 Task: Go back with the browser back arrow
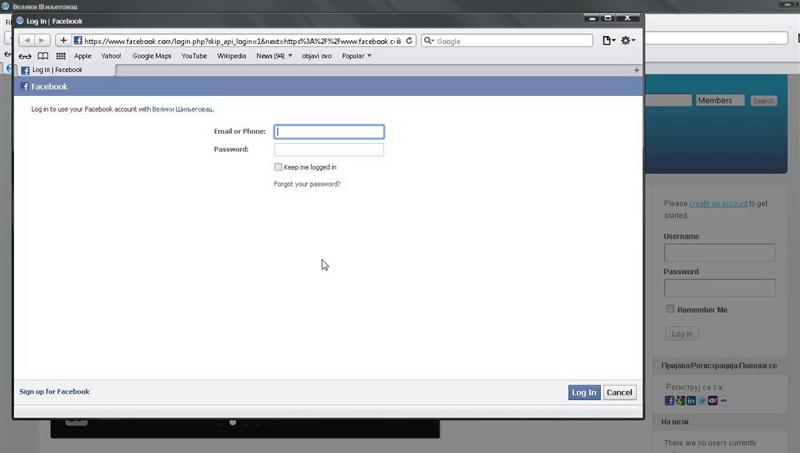coord(27,40)
